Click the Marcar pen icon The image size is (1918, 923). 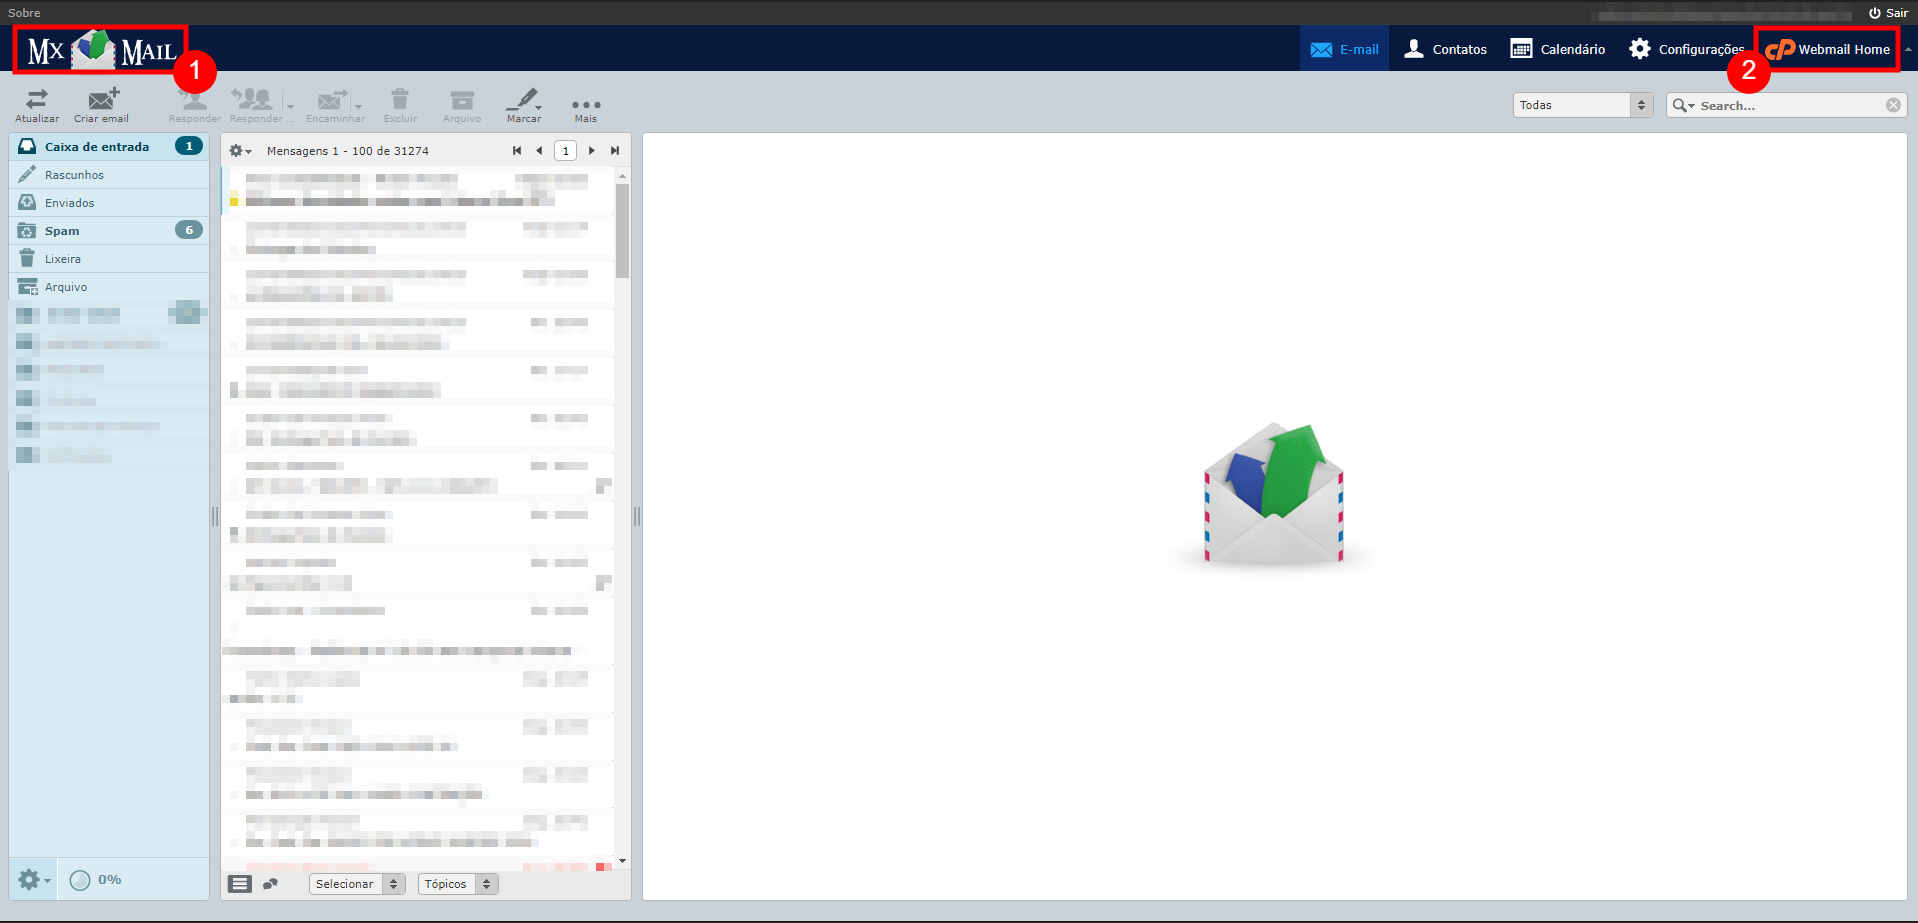pos(523,100)
